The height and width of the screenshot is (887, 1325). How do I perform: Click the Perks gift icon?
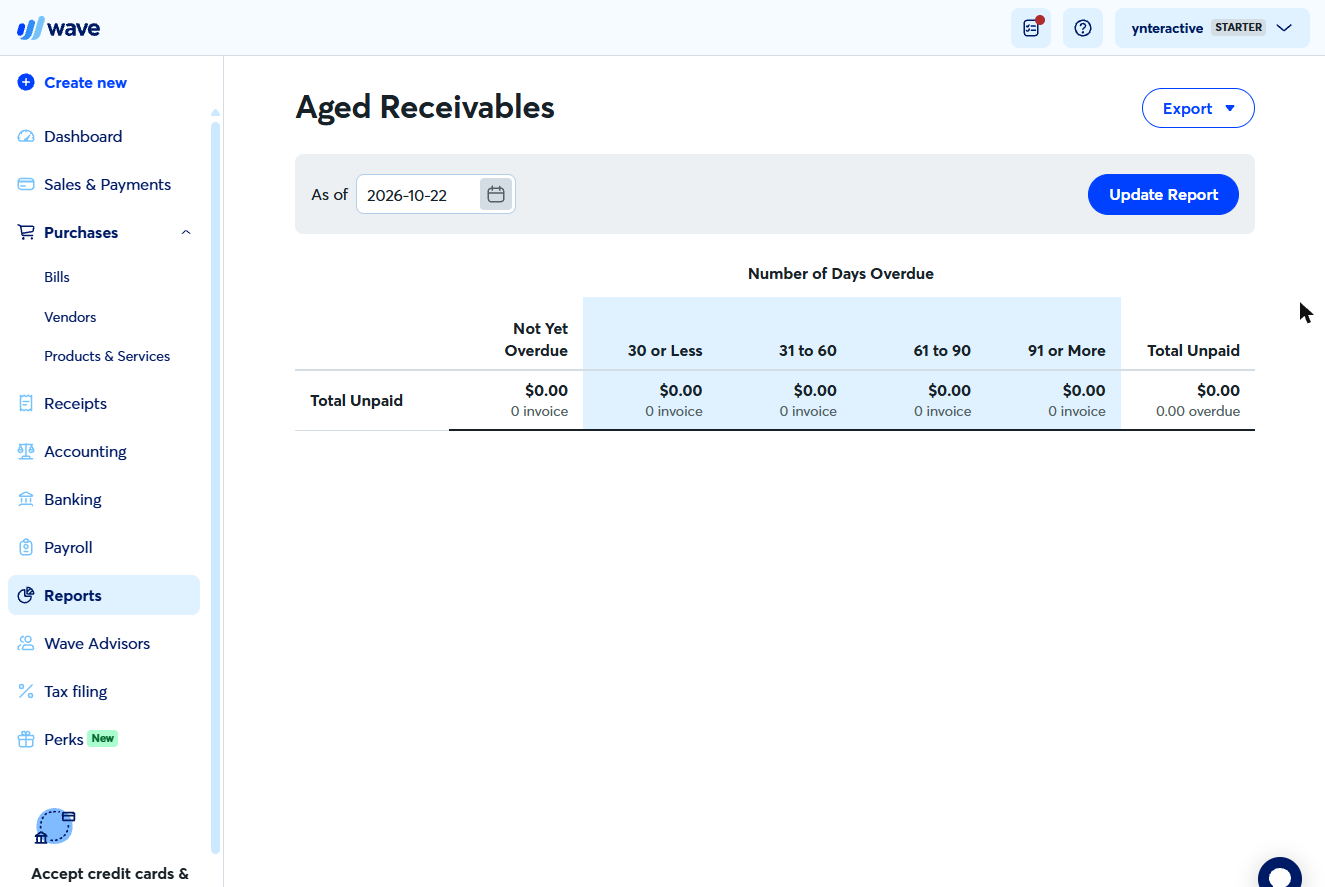26,740
